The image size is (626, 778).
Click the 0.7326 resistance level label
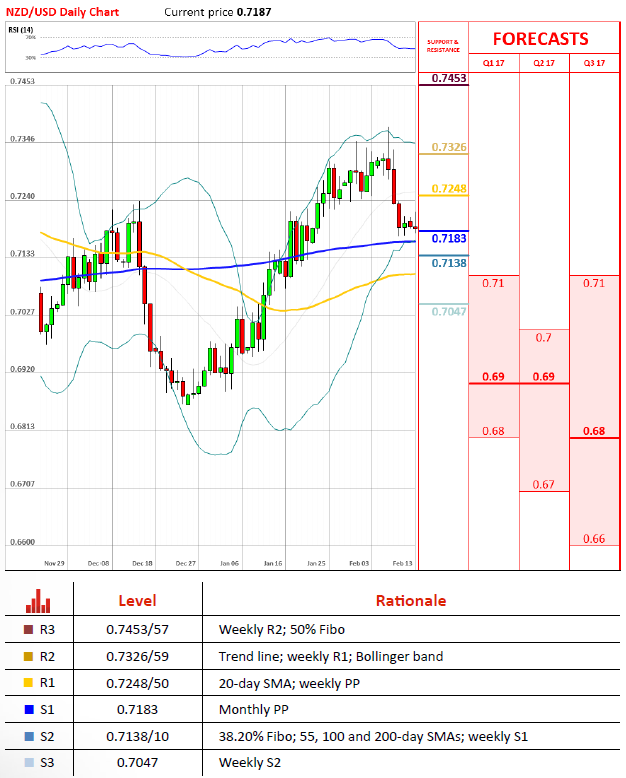pyautogui.click(x=449, y=147)
